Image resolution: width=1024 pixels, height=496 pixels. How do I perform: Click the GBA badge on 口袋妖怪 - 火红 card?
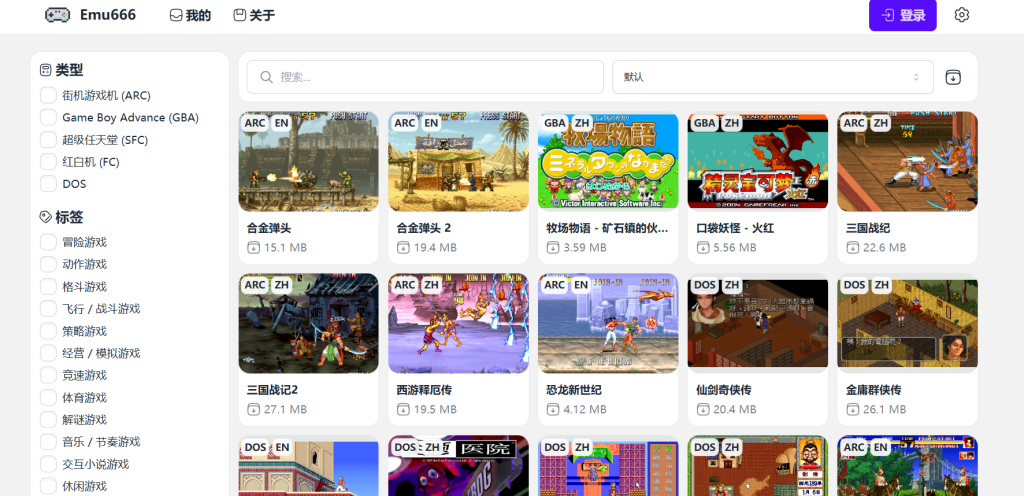point(705,123)
